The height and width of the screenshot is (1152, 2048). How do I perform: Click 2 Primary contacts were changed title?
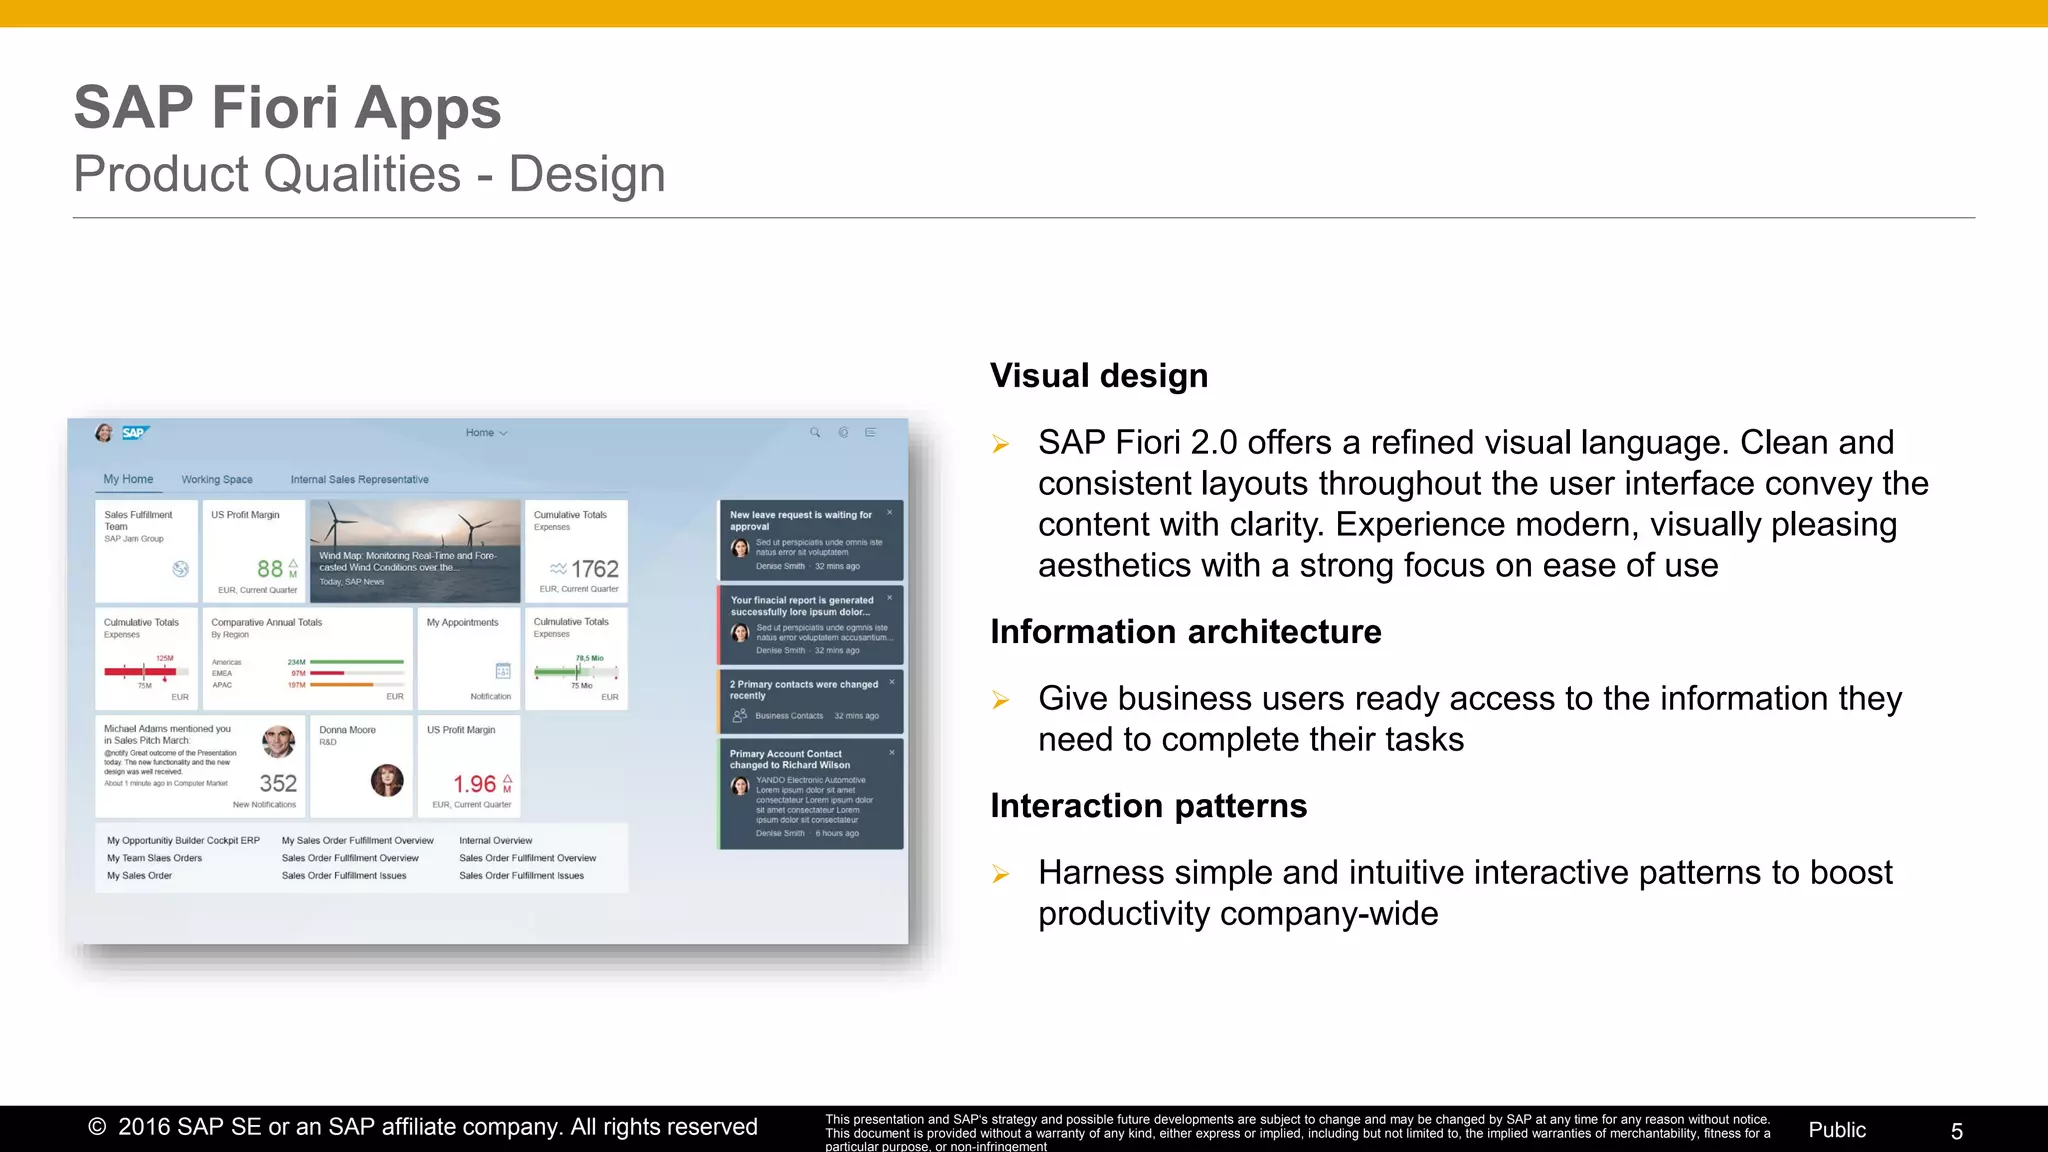click(804, 690)
